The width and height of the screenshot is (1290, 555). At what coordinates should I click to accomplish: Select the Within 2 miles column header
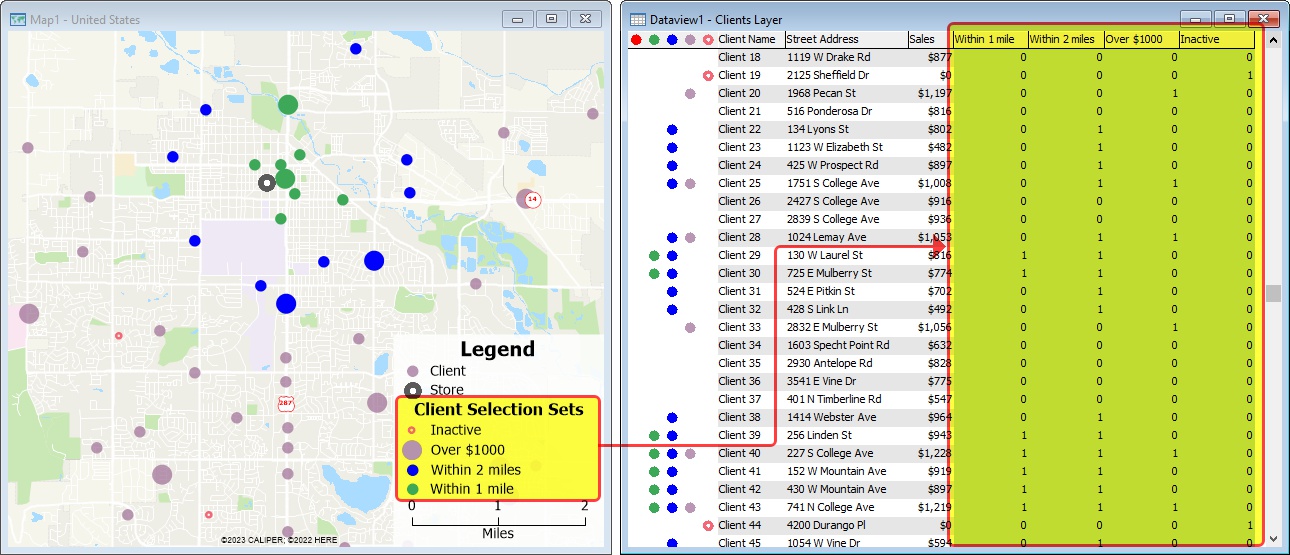click(1064, 40)
